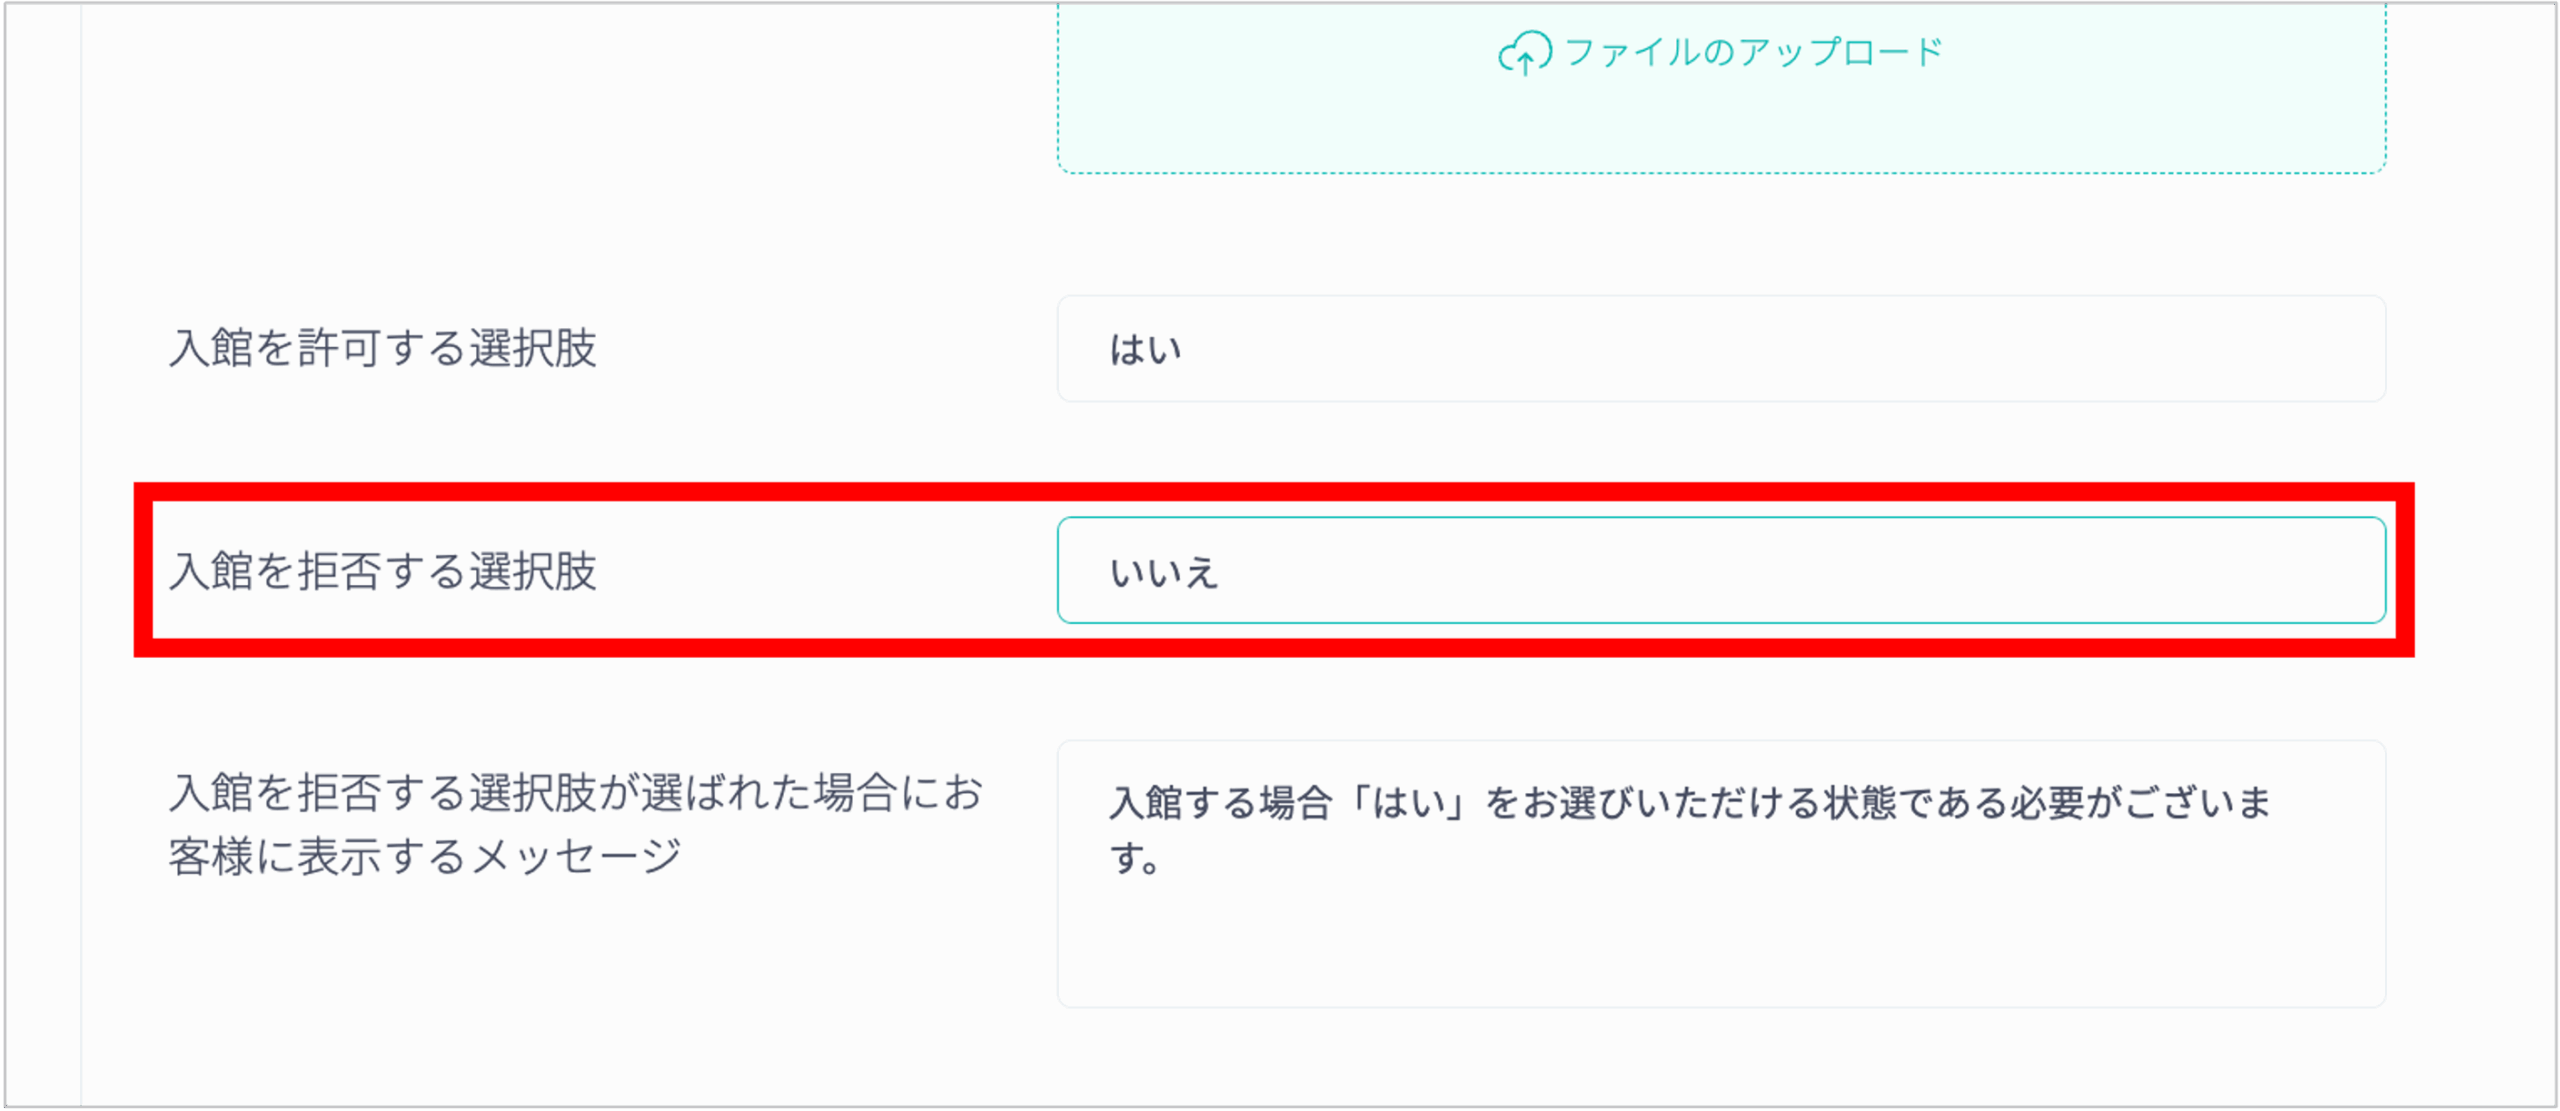The width and height of the screenshot is (2560, 1111).
Task: Focus the 入館を拒否する選択肢 input field
Action: click(x=1720, y=571)
